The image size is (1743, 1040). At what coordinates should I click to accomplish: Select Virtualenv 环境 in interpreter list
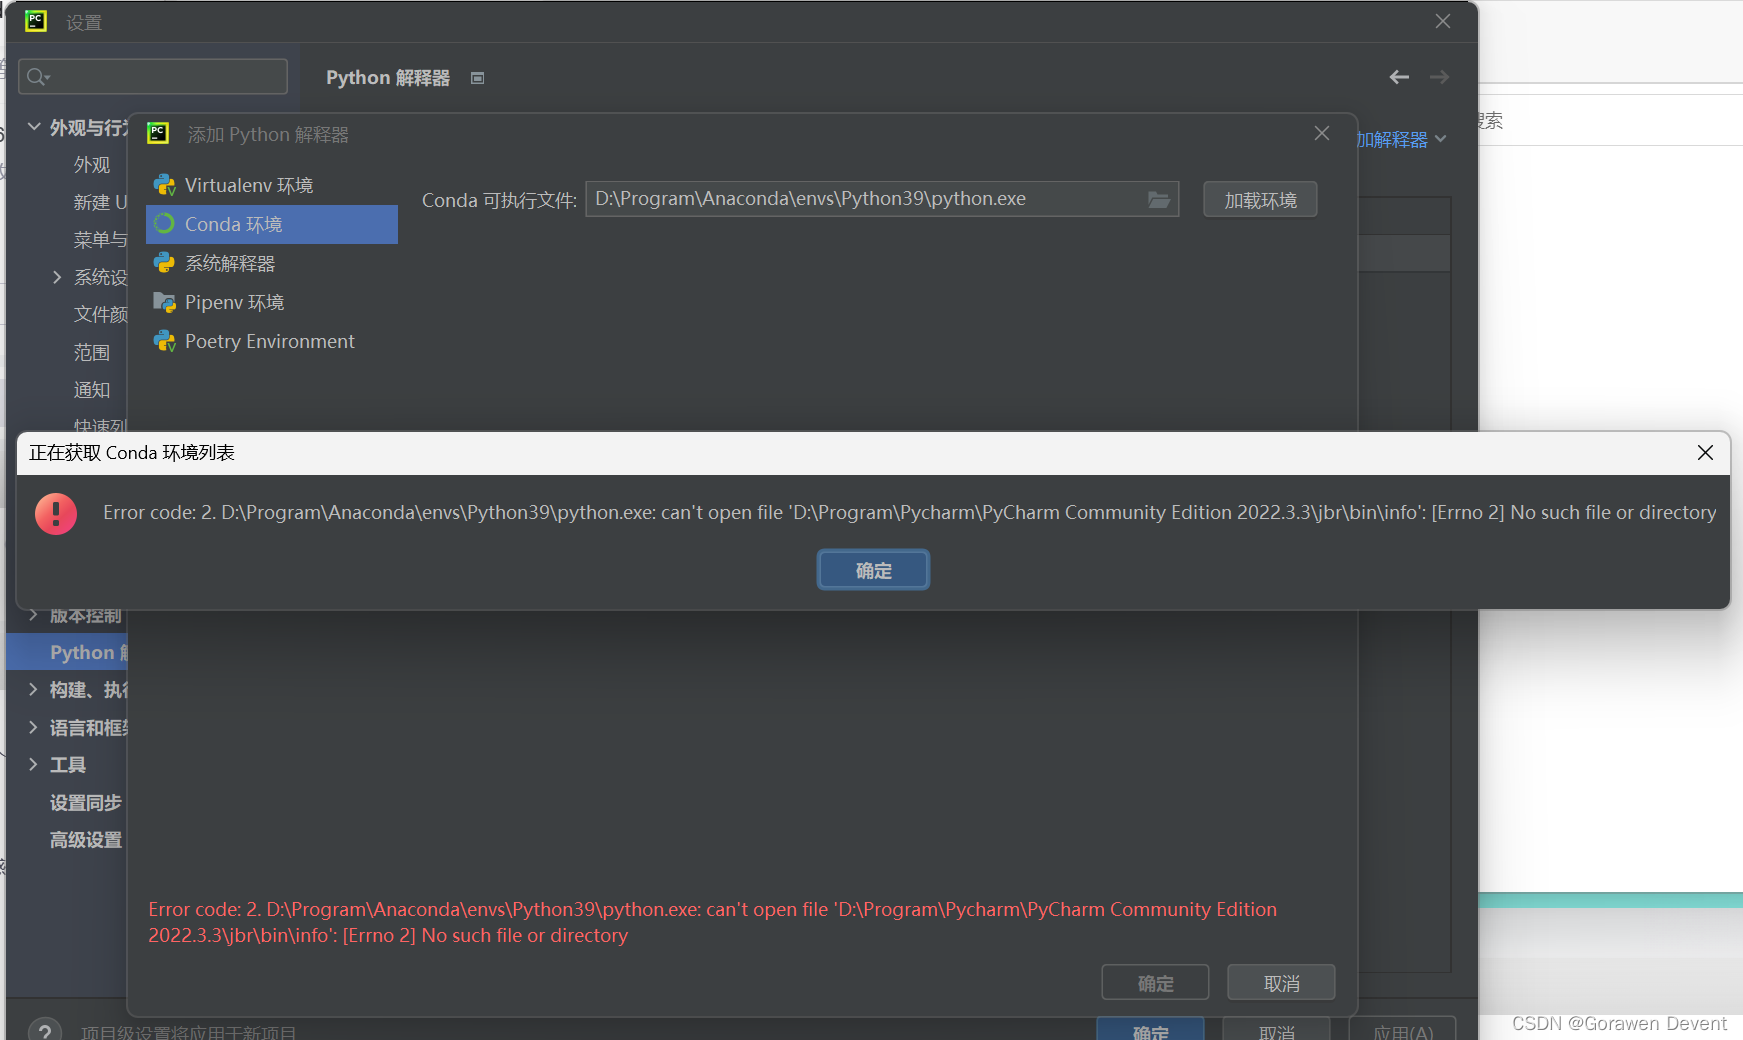click(x=272, y=185)
